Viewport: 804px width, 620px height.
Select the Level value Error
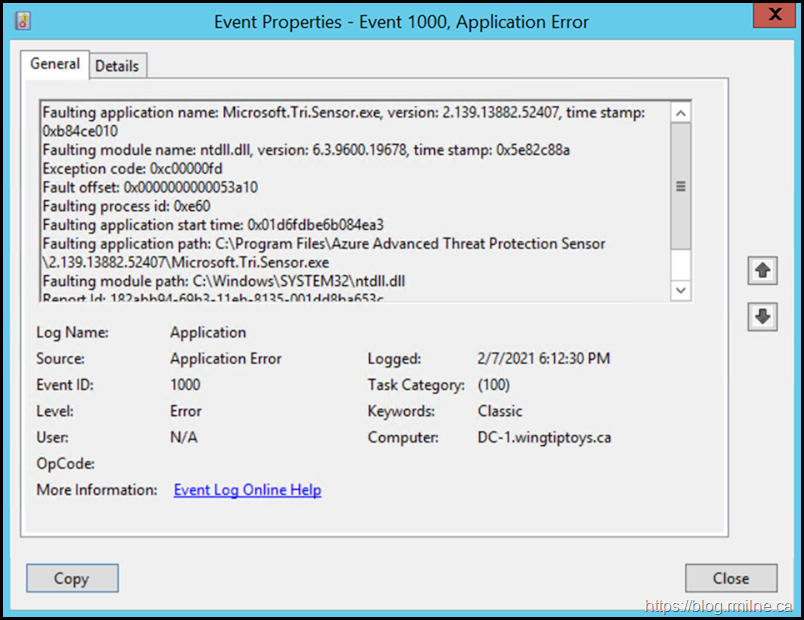coord(185,411)
